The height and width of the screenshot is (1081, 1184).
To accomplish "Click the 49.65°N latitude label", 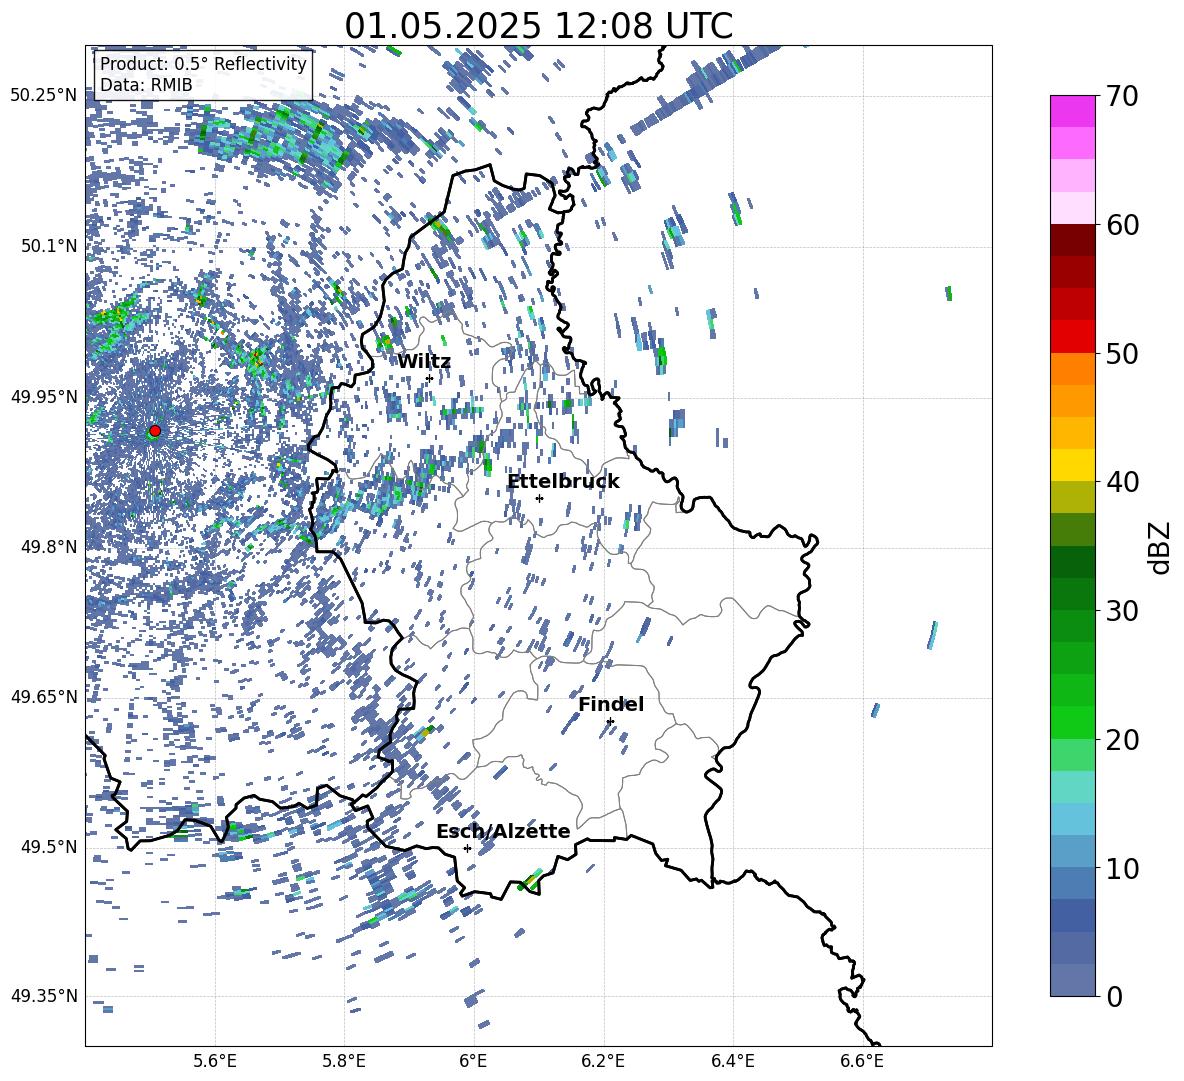I will 45,697.
